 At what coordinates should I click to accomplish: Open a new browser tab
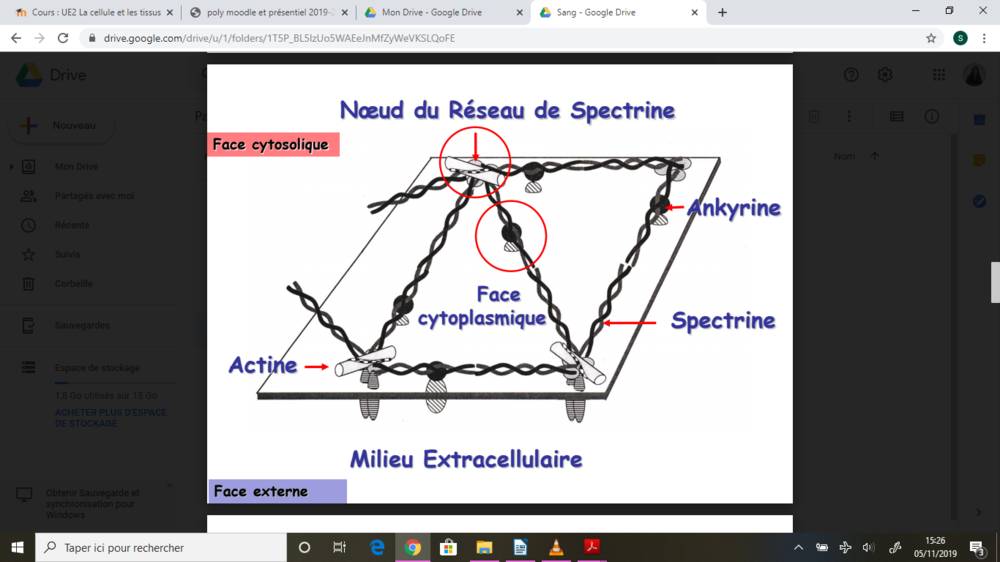tap(722, 12)
